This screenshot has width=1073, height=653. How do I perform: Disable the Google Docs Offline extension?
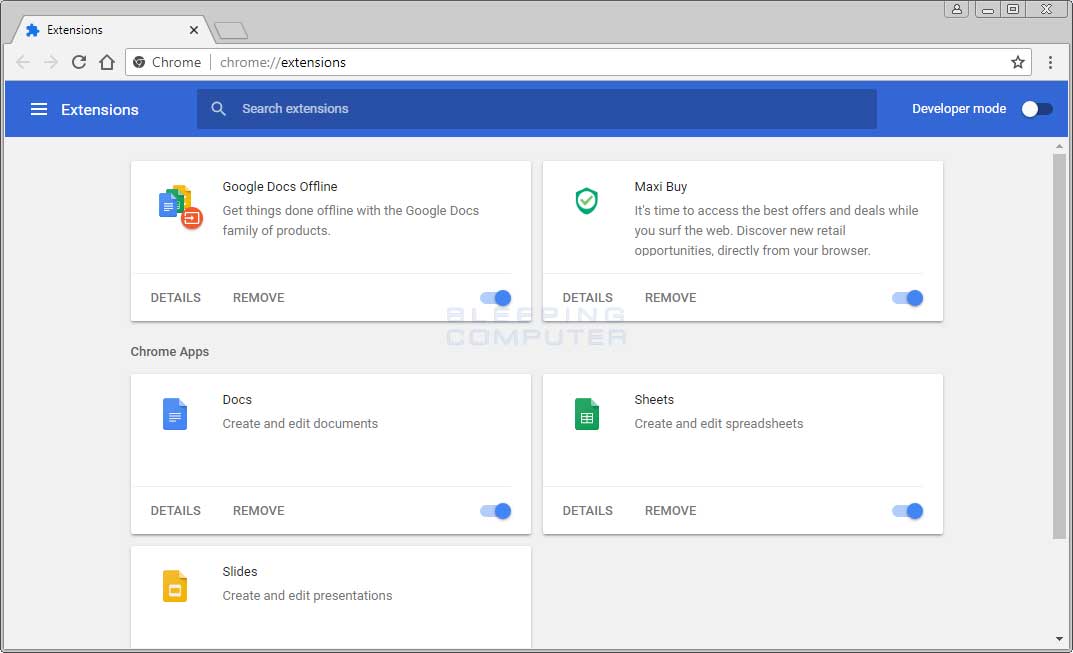pos(496,298)
